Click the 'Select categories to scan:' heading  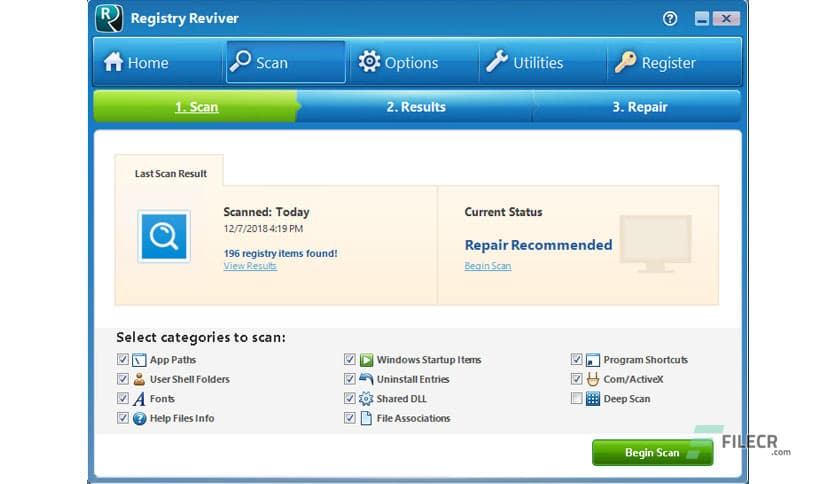tap(200, 337)
